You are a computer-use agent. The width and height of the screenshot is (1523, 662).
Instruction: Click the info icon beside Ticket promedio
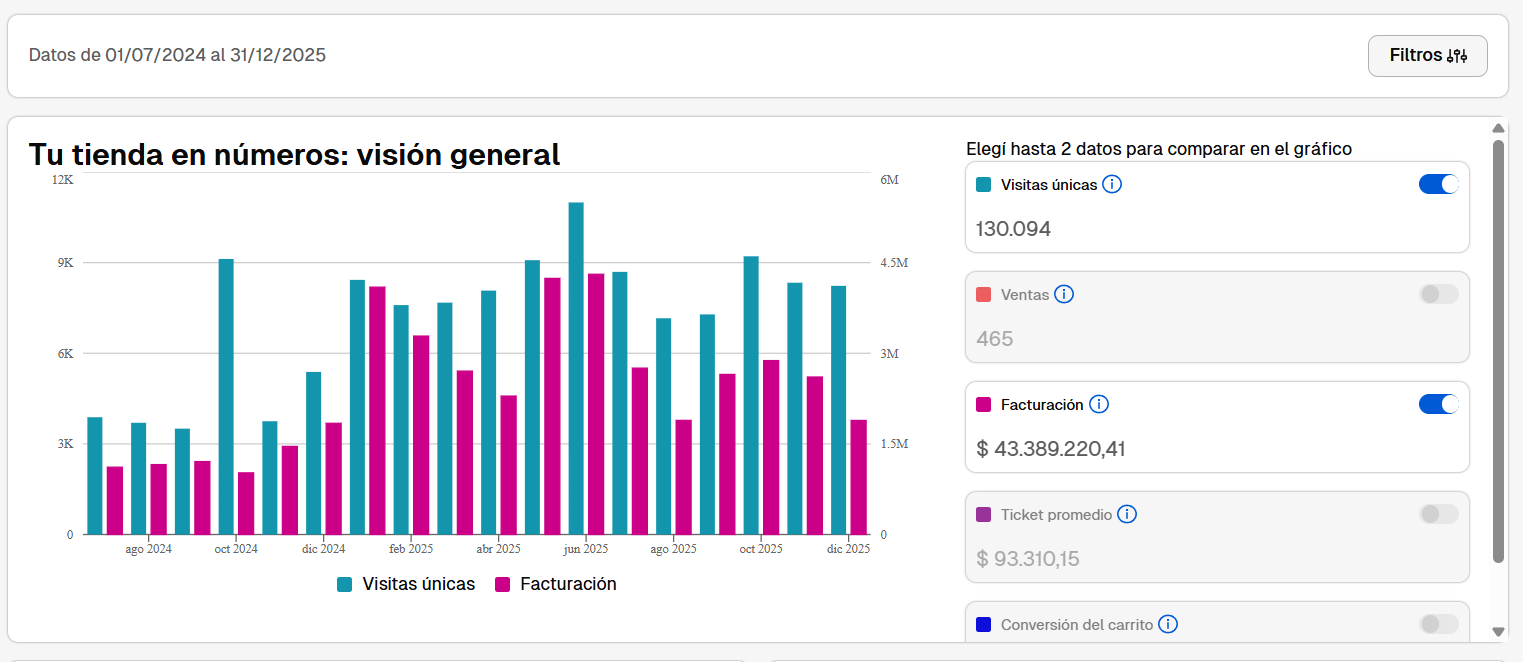1127,514
